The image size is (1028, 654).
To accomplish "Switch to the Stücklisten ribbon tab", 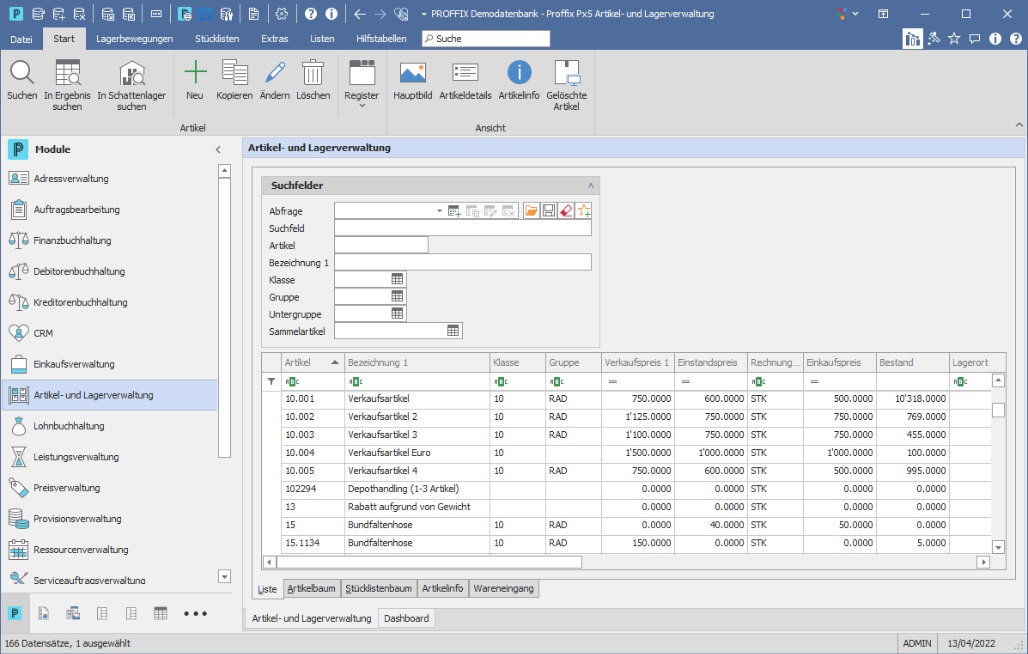I will 217,39.
